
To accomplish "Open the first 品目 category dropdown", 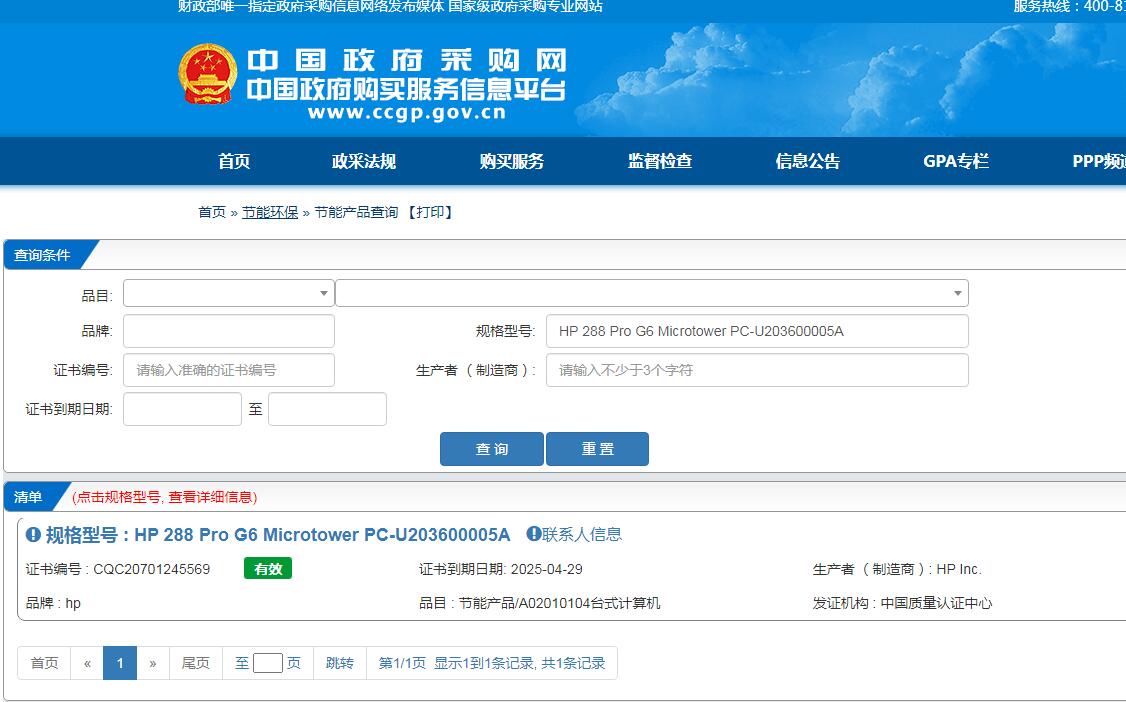I will coord(228,293).
